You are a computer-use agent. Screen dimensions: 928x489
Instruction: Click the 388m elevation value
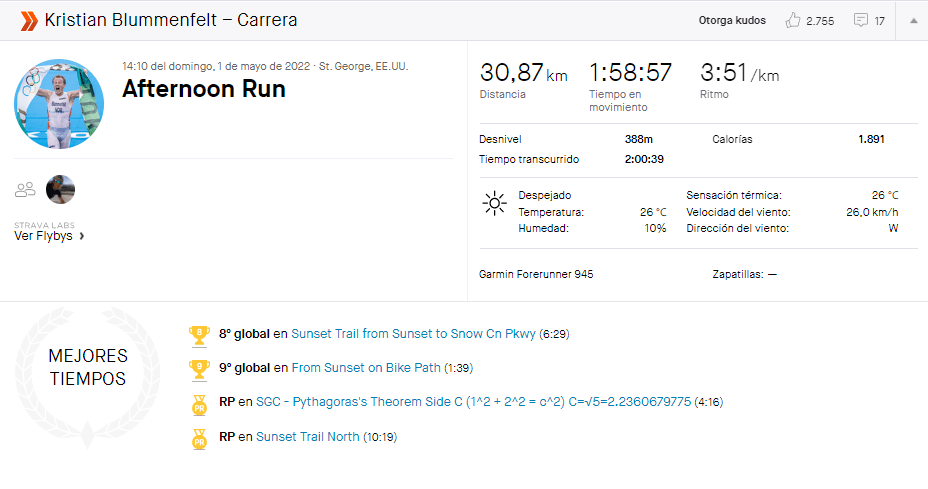point(639,139)
